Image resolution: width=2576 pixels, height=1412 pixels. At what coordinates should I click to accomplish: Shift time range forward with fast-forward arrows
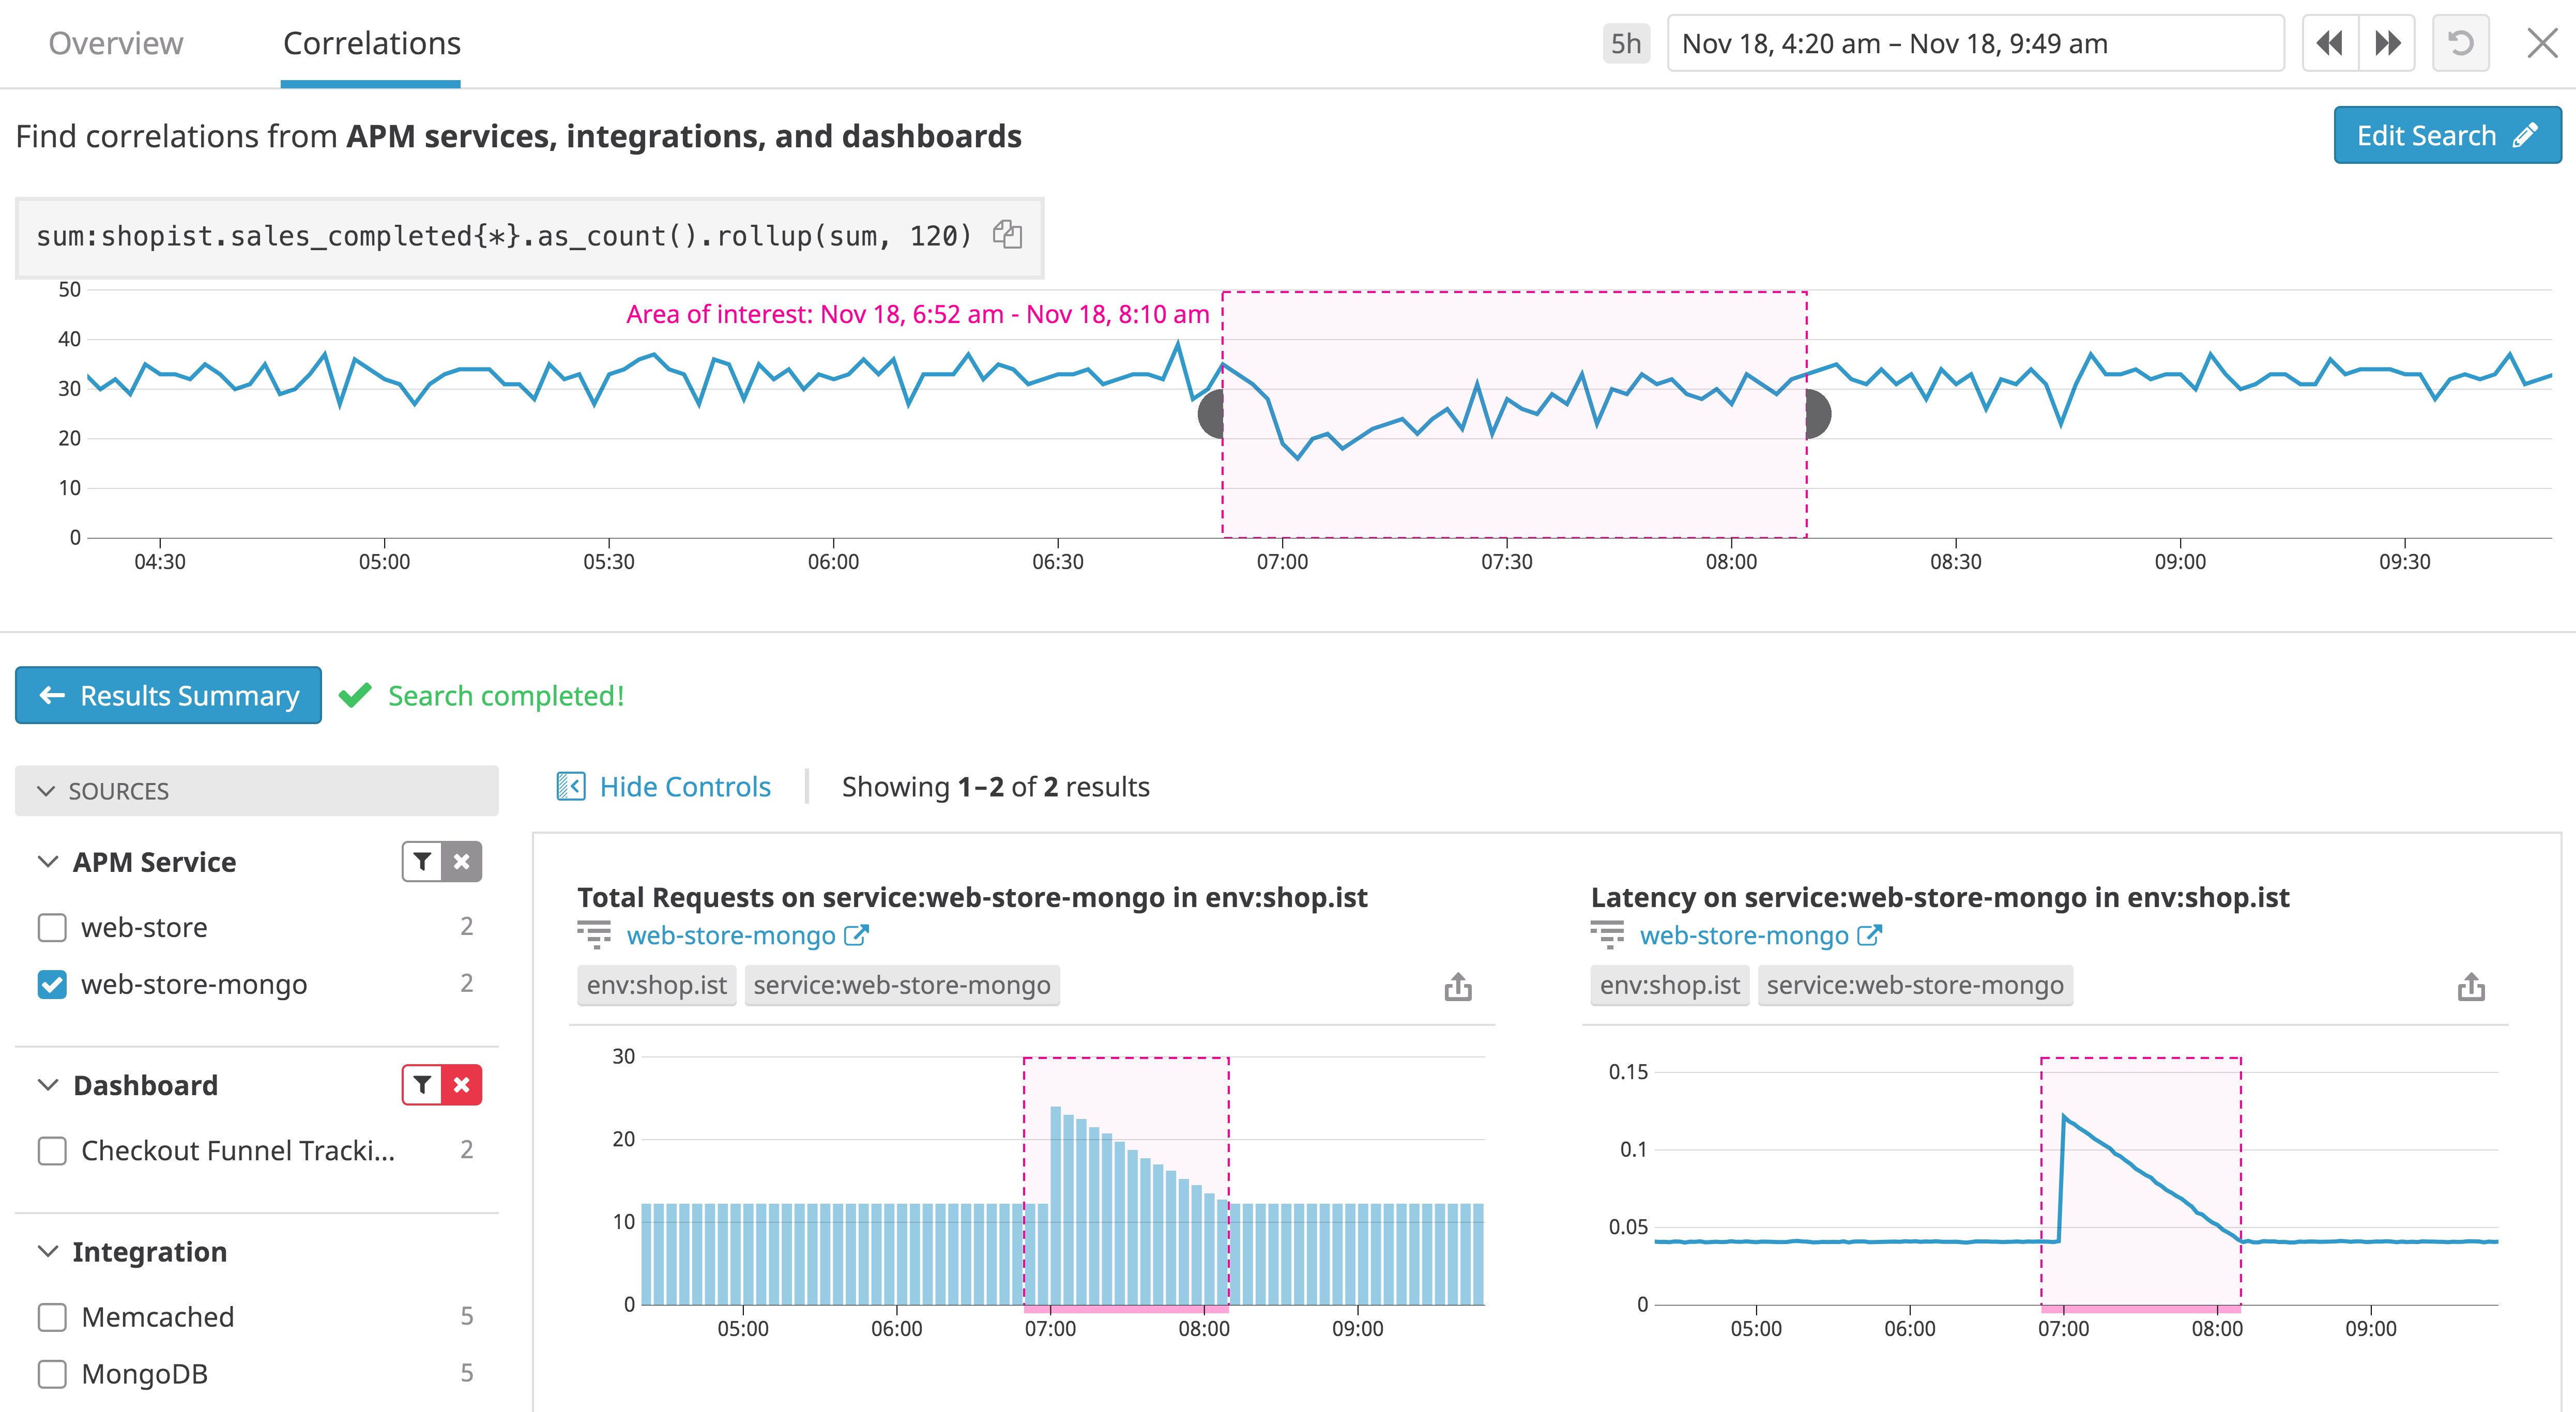point(2387,43)
